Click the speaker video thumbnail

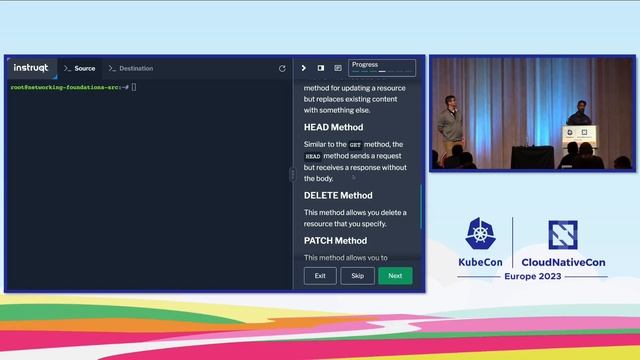click(533, 113)
